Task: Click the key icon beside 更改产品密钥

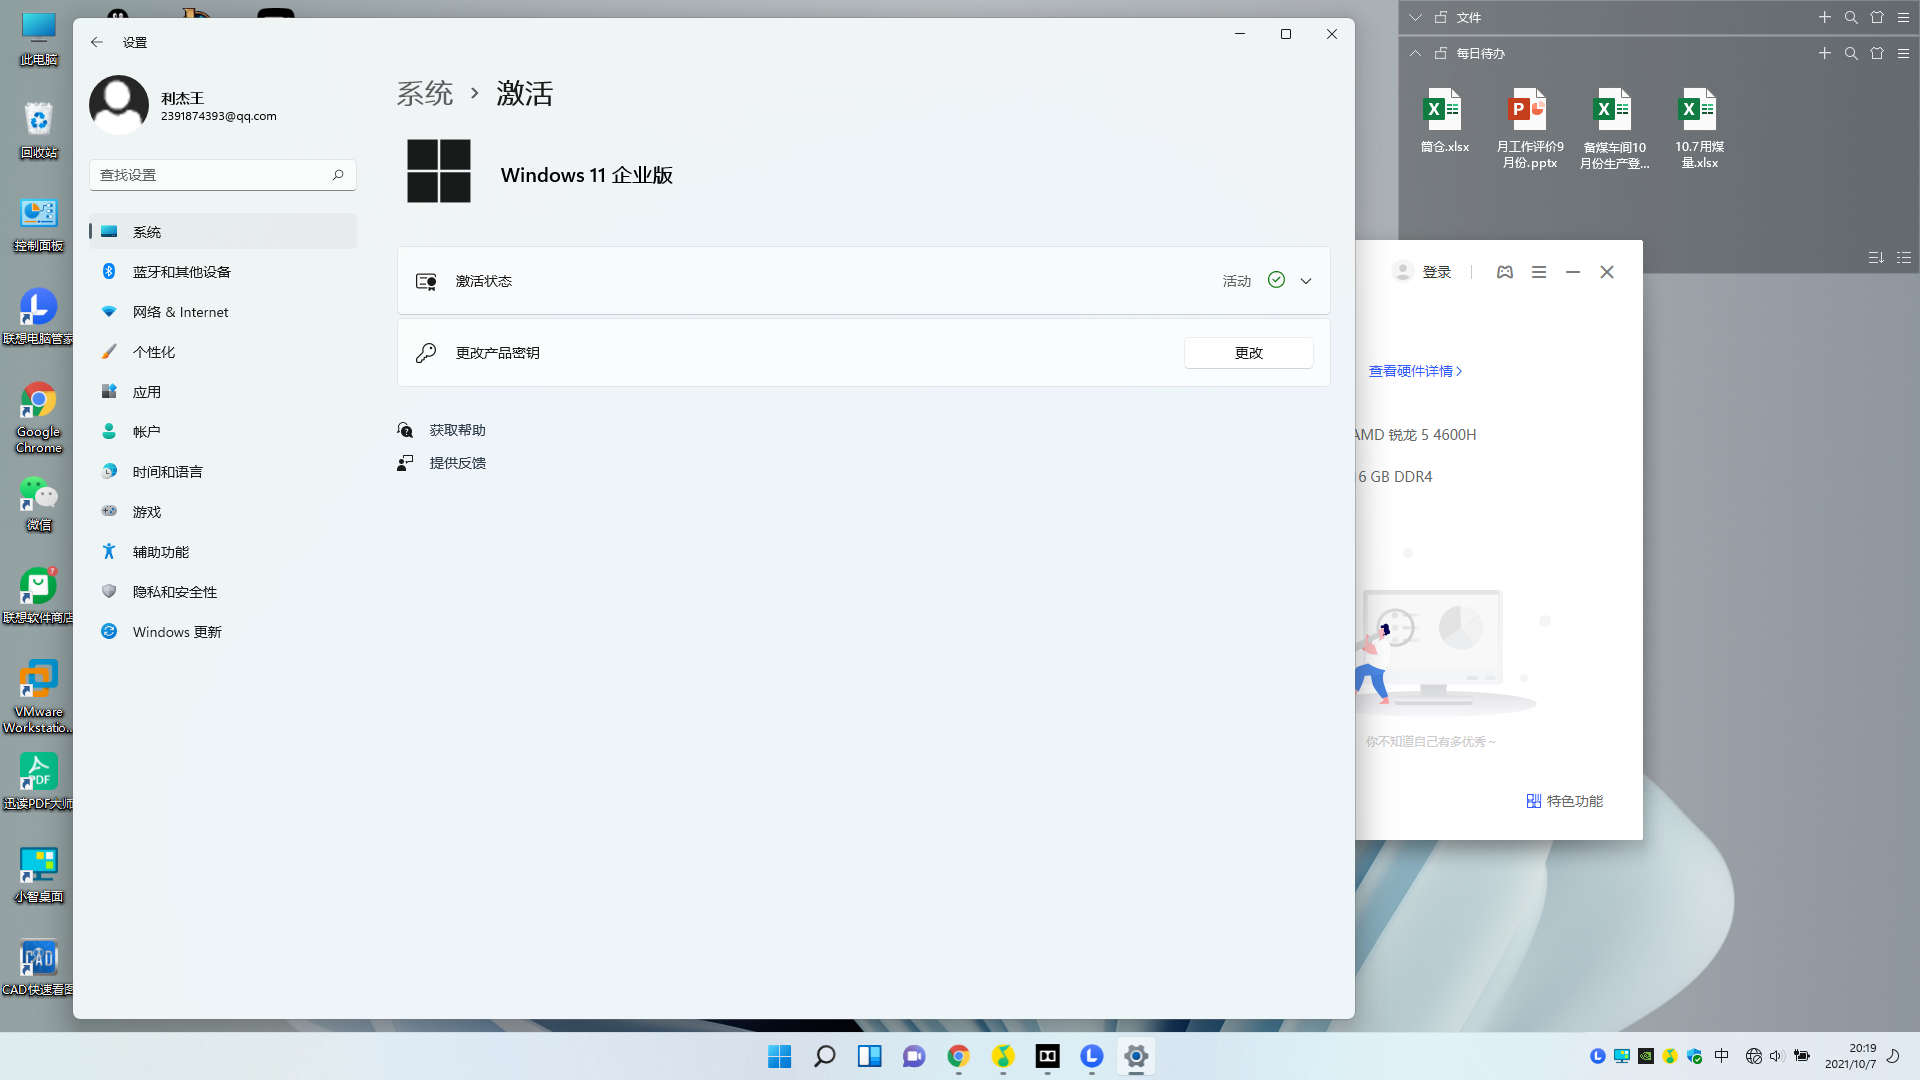Action: (x=426, y=353)
